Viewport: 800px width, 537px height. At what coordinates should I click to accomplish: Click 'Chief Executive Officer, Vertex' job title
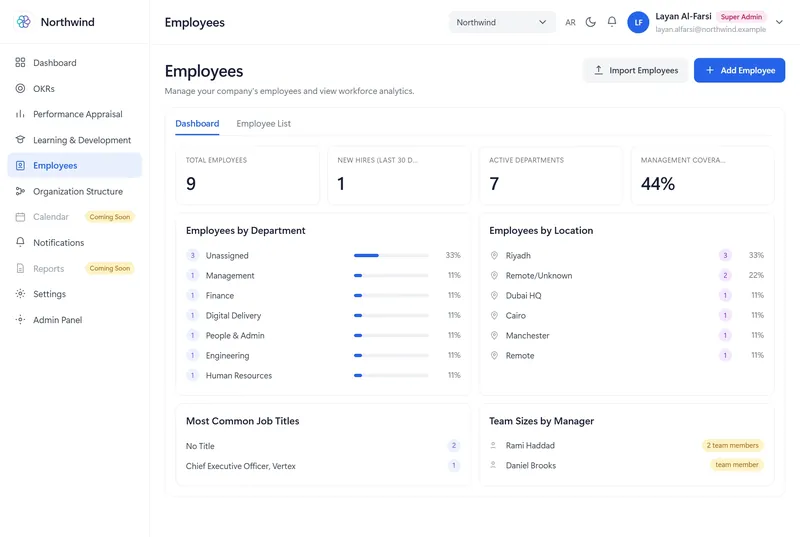(x=240, y=466)
